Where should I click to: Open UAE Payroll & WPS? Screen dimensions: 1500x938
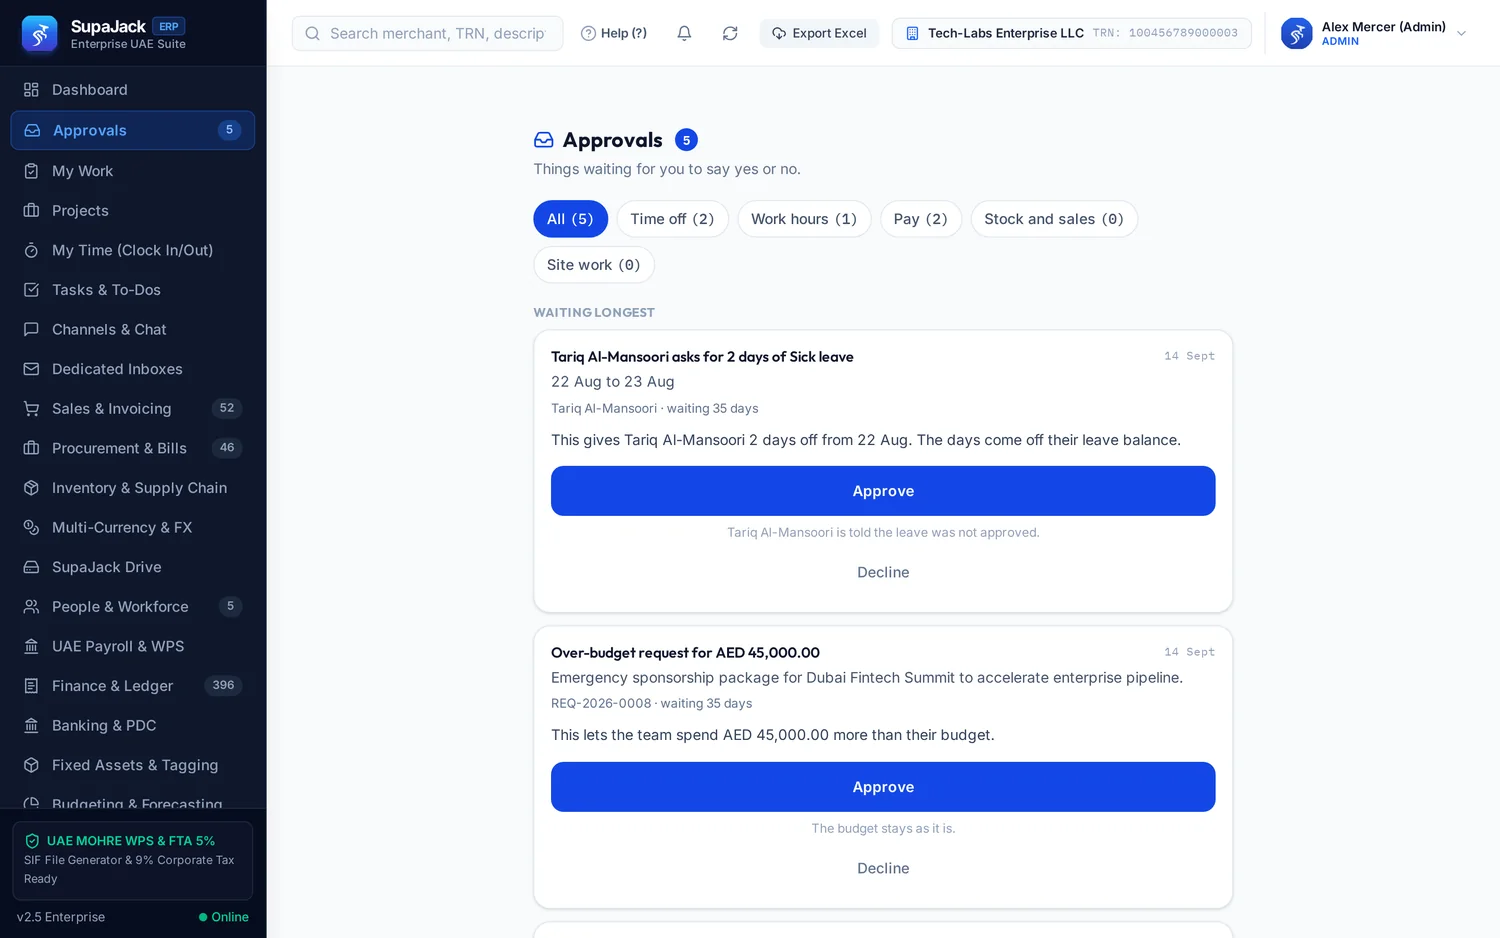[x=132, y=646]
